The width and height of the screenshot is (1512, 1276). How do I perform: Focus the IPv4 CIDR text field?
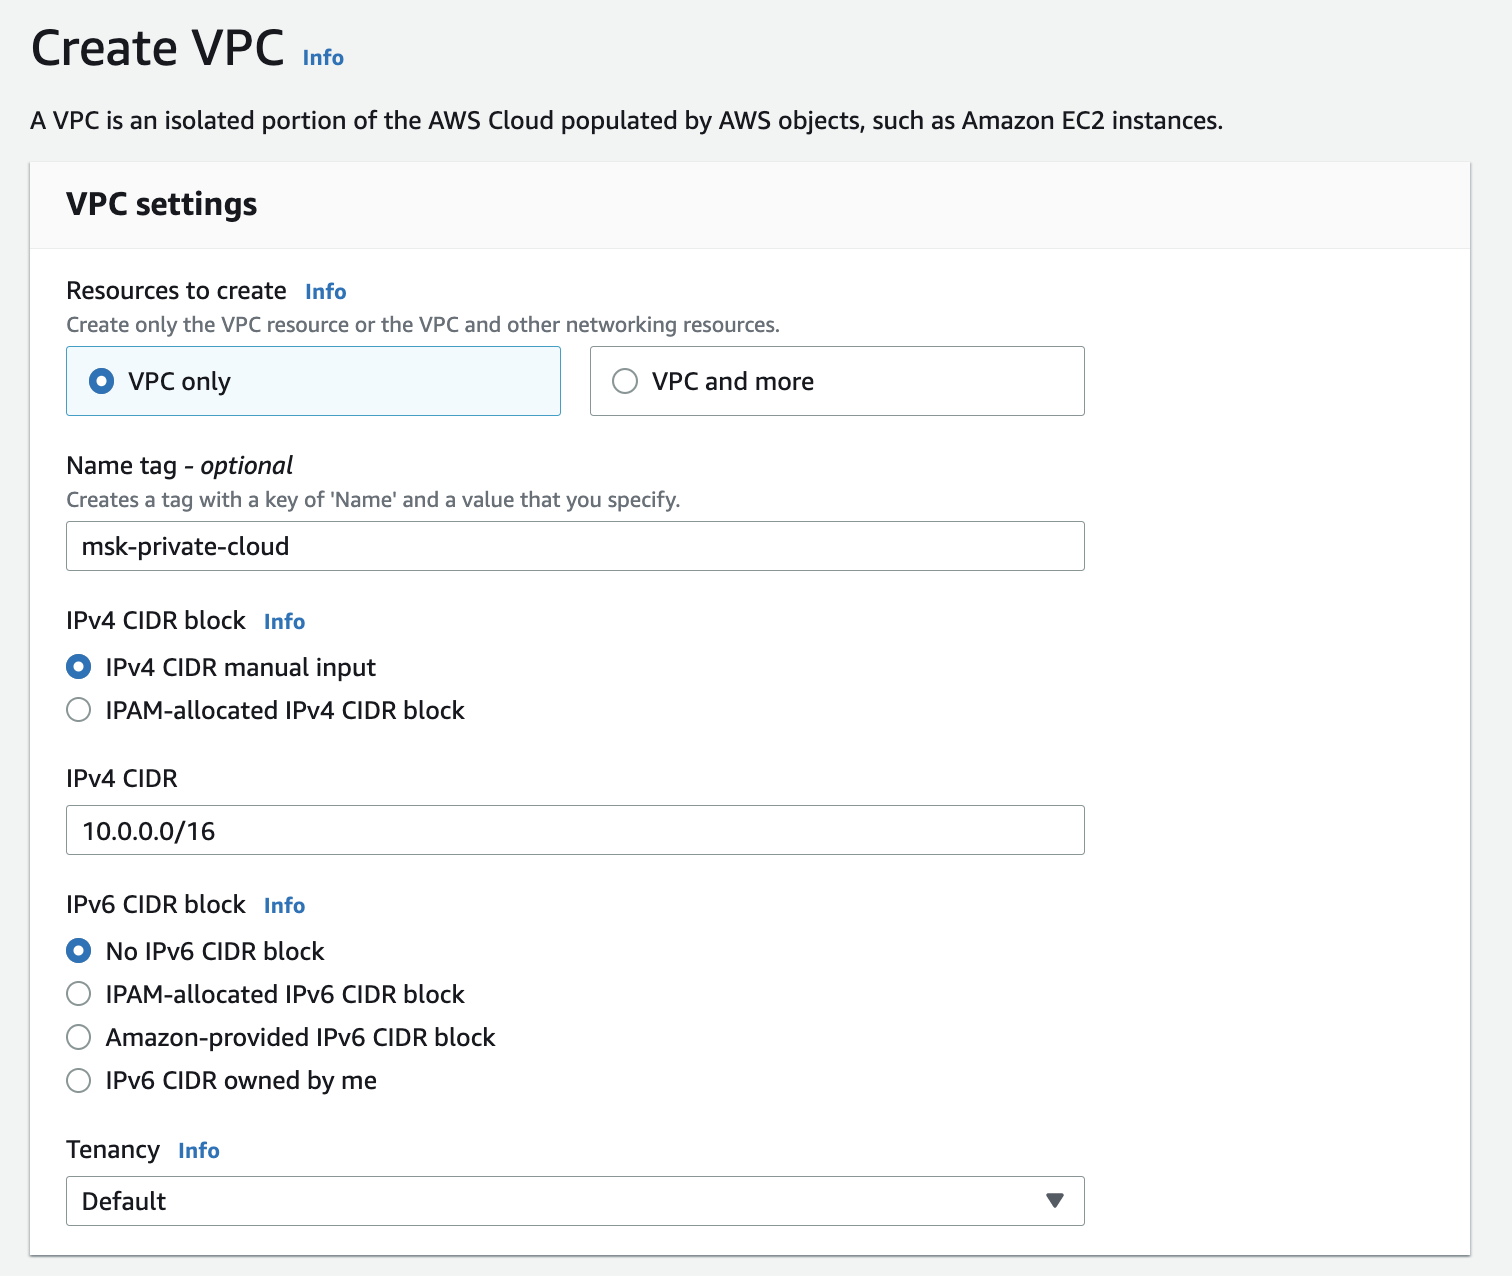tap(574, 830)
